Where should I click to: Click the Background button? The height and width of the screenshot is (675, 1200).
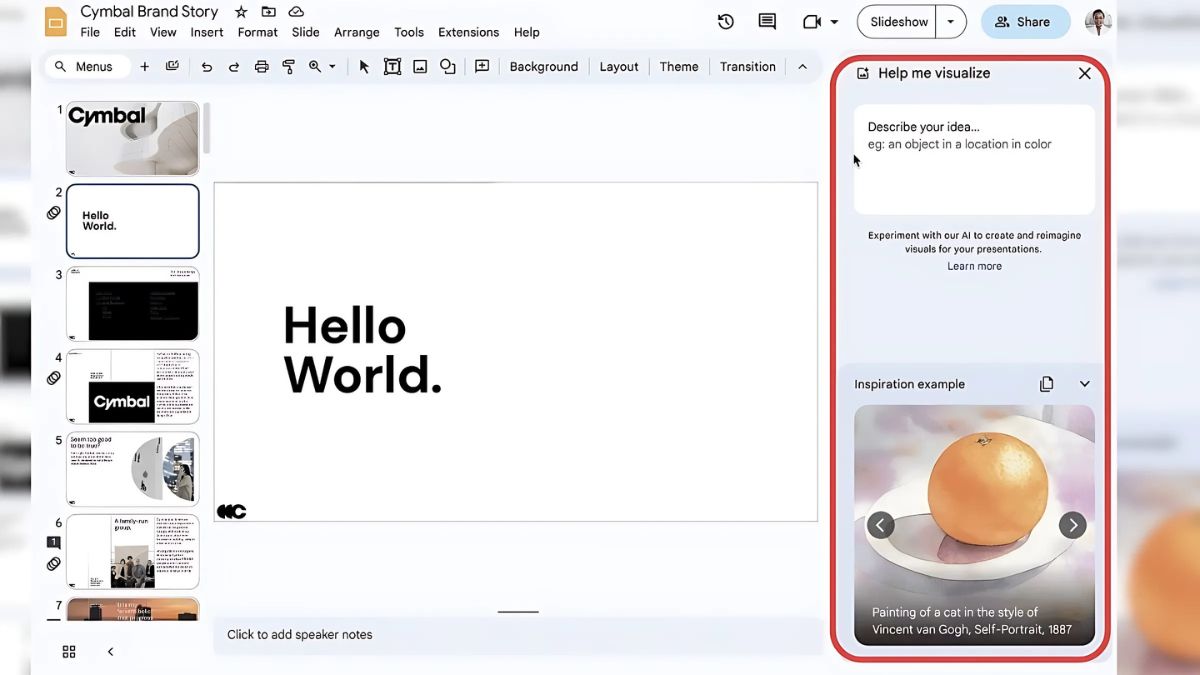544,67
